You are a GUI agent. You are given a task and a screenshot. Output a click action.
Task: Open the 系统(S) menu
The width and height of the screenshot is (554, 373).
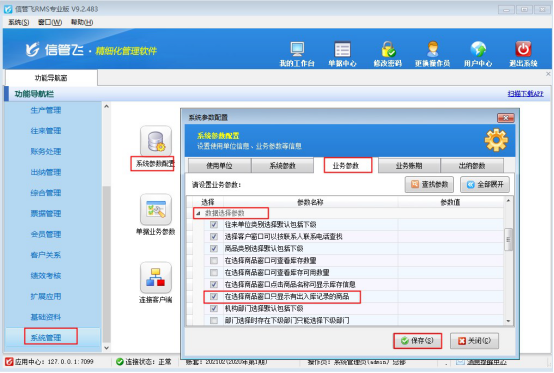coord(18,22)
